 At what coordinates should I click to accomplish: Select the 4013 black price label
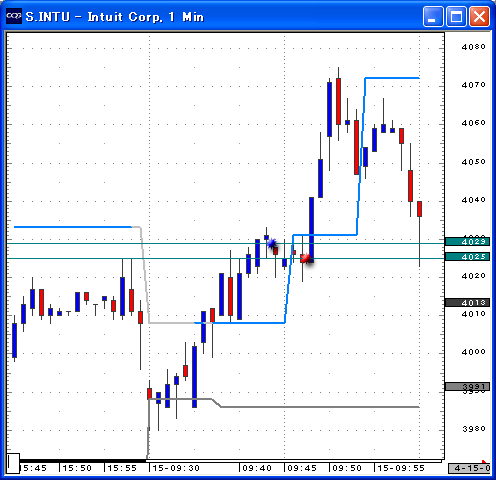point(467,303)
